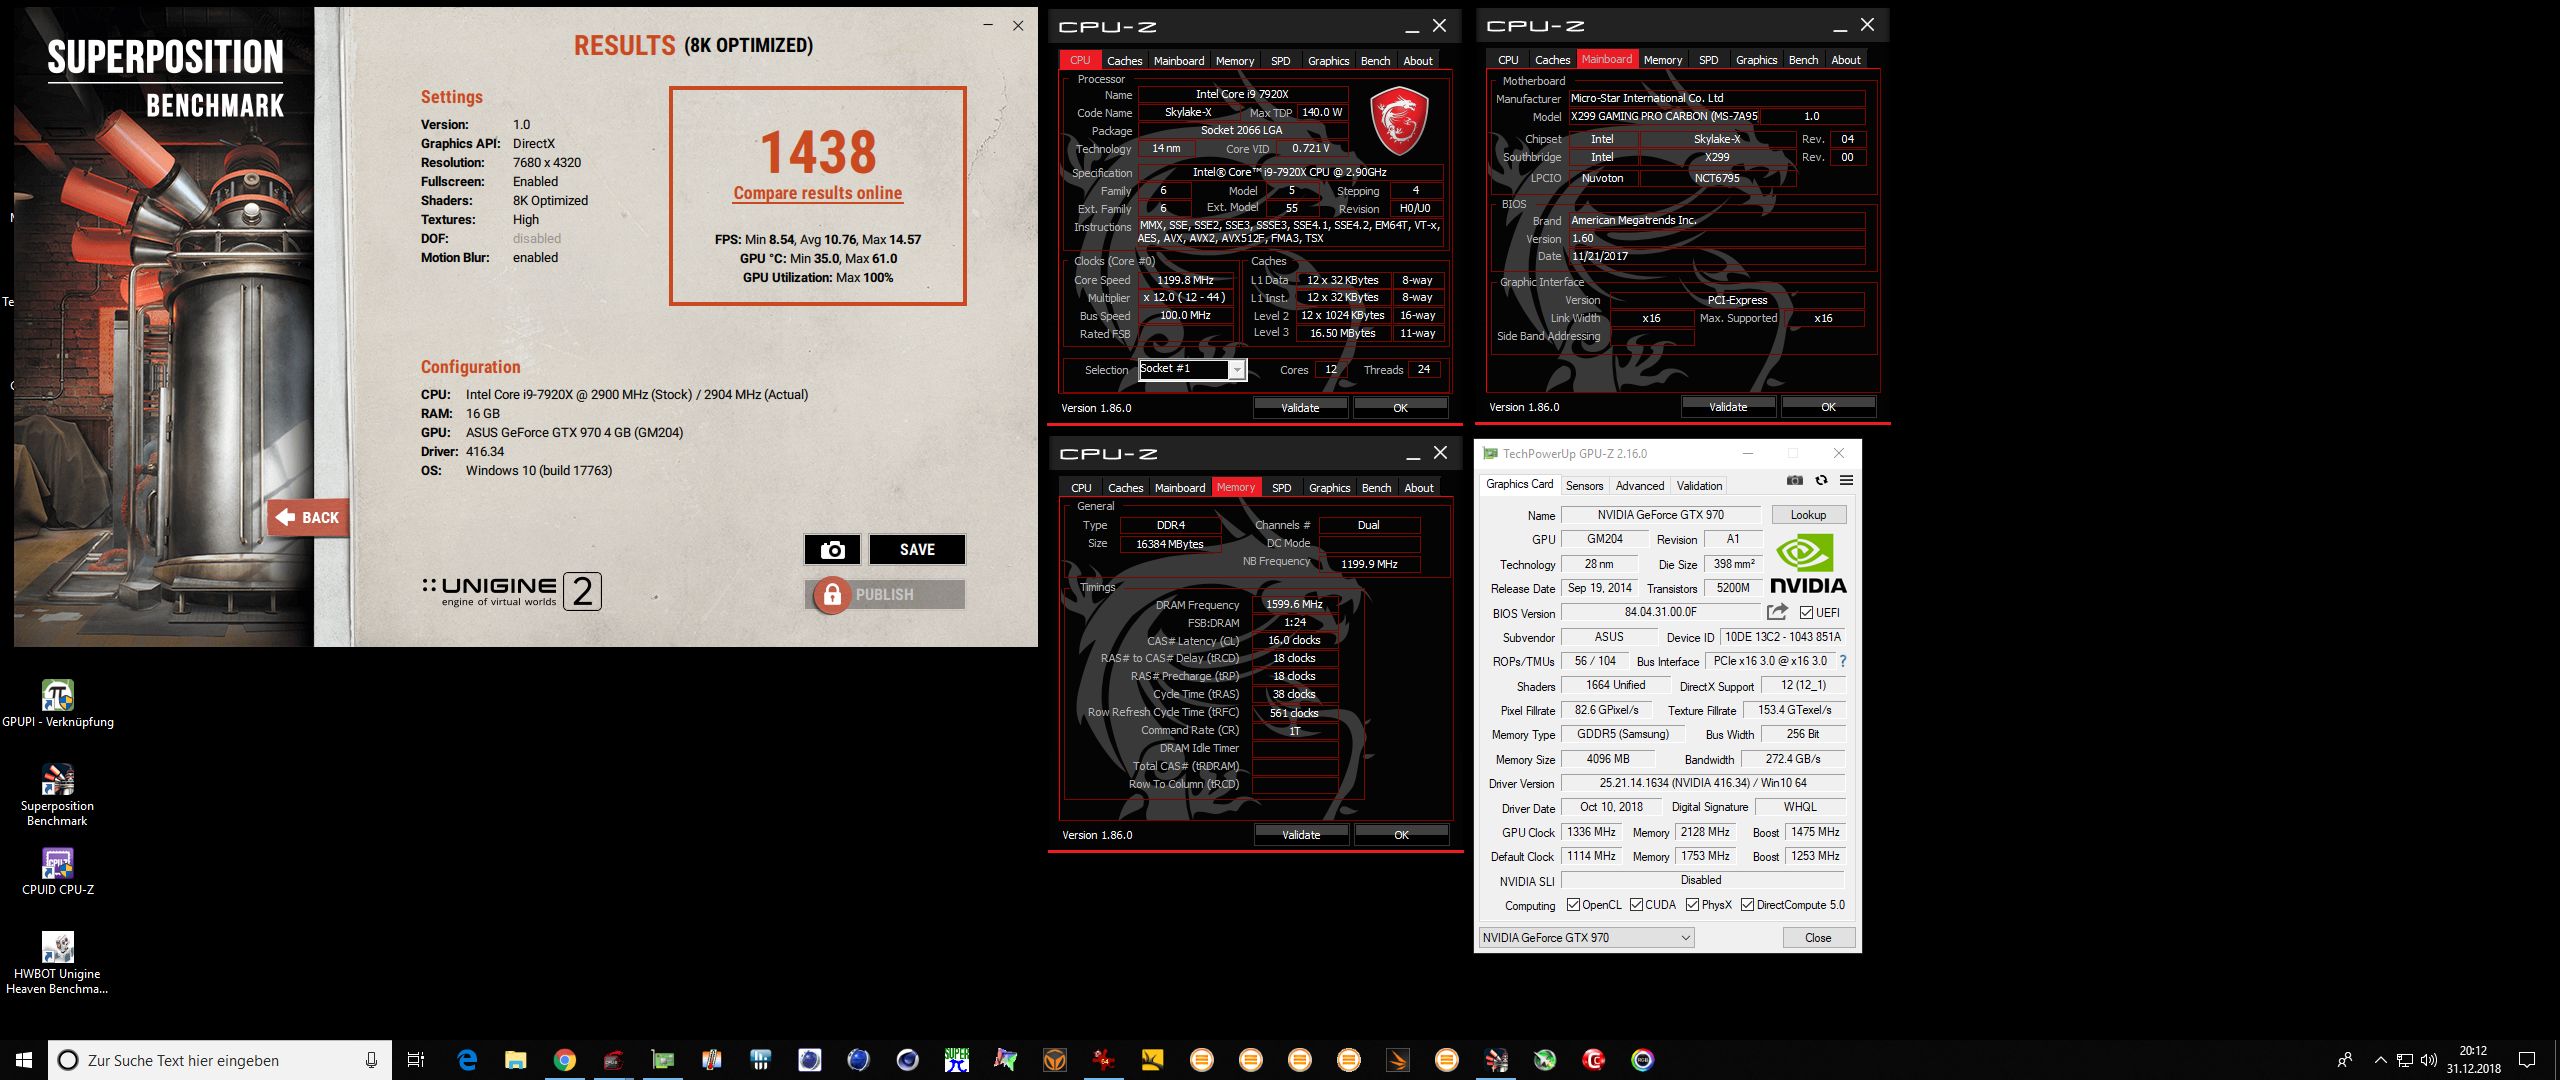Toggle the CUDA checkbox
The height and width of the screenshot is (1080, 2560).
point(1636,905)
